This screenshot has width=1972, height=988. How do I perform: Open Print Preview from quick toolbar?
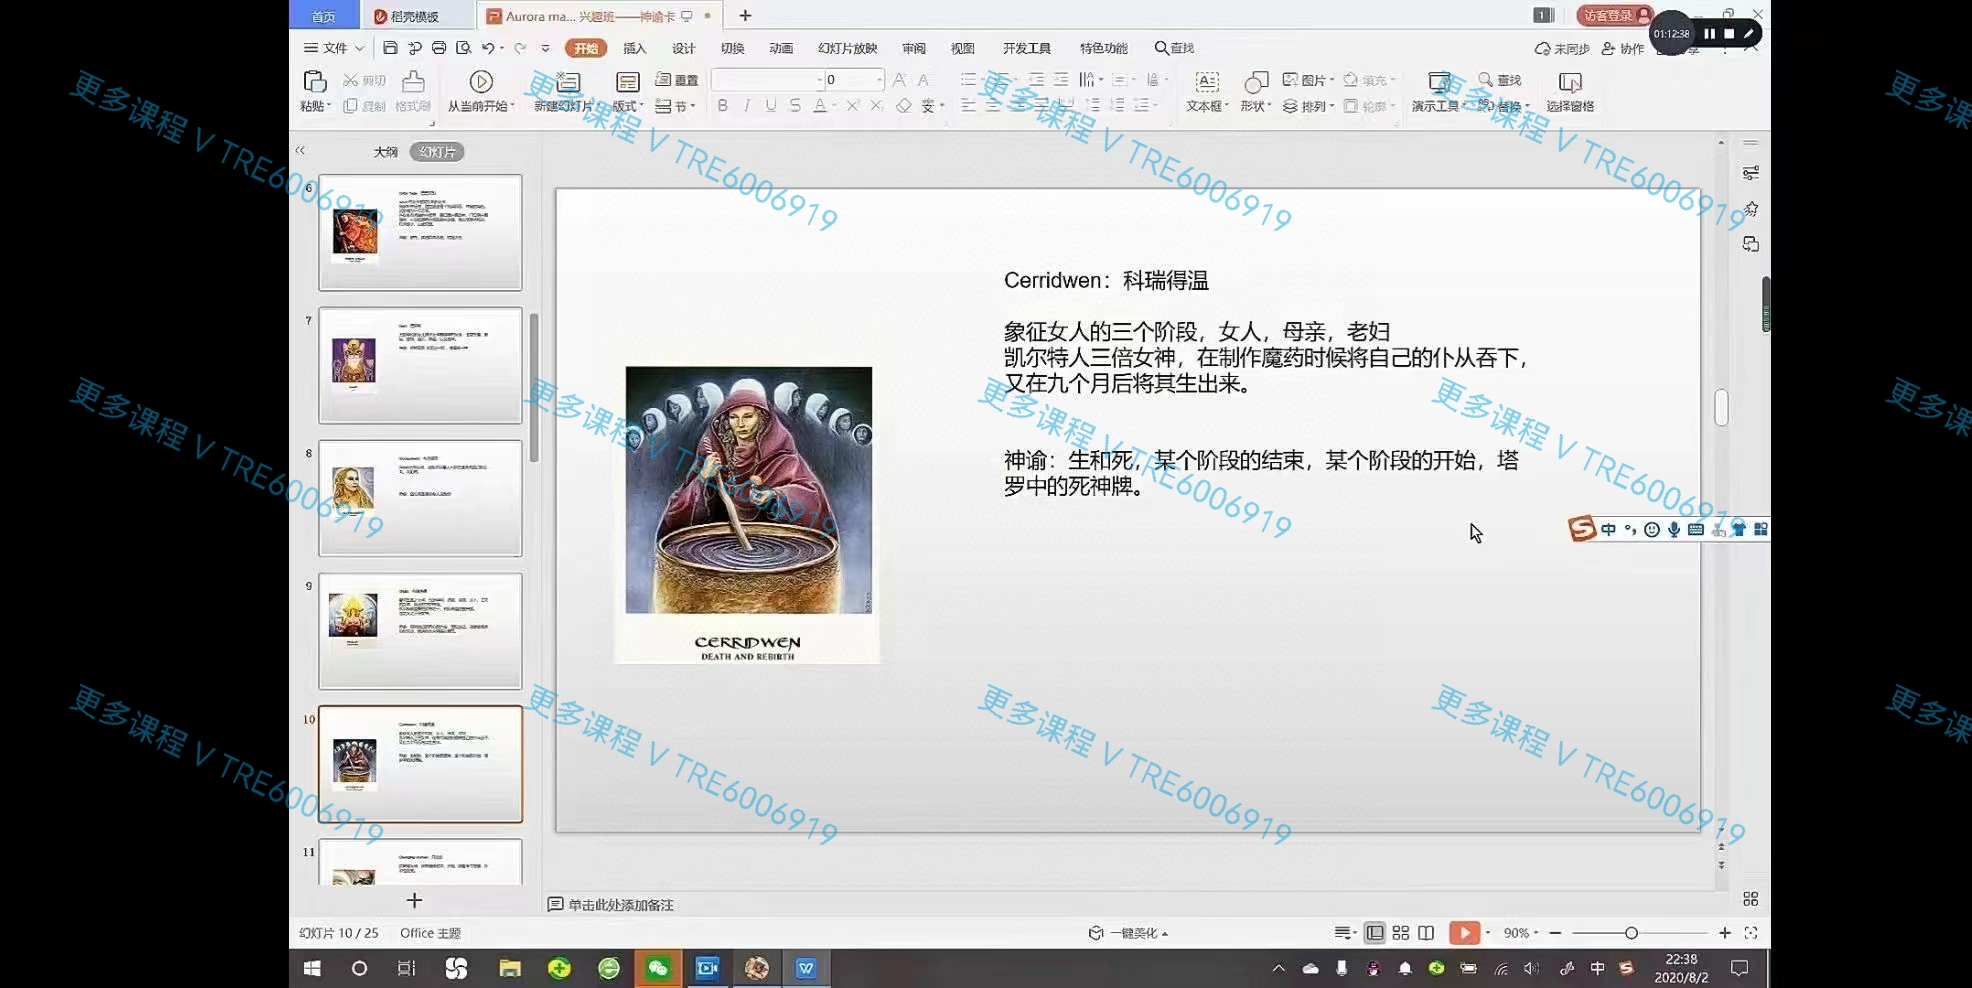464,48
